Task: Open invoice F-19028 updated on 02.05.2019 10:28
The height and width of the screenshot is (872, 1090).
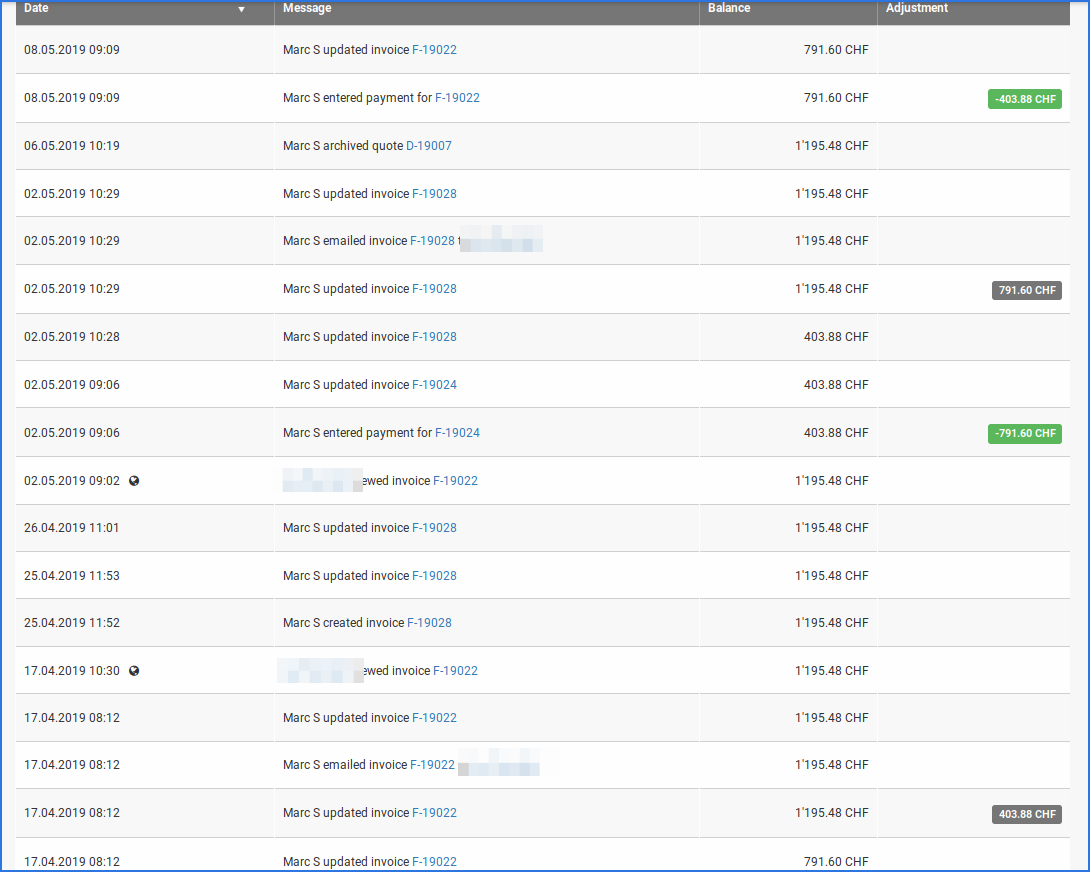Action: (x=434, y=337)
